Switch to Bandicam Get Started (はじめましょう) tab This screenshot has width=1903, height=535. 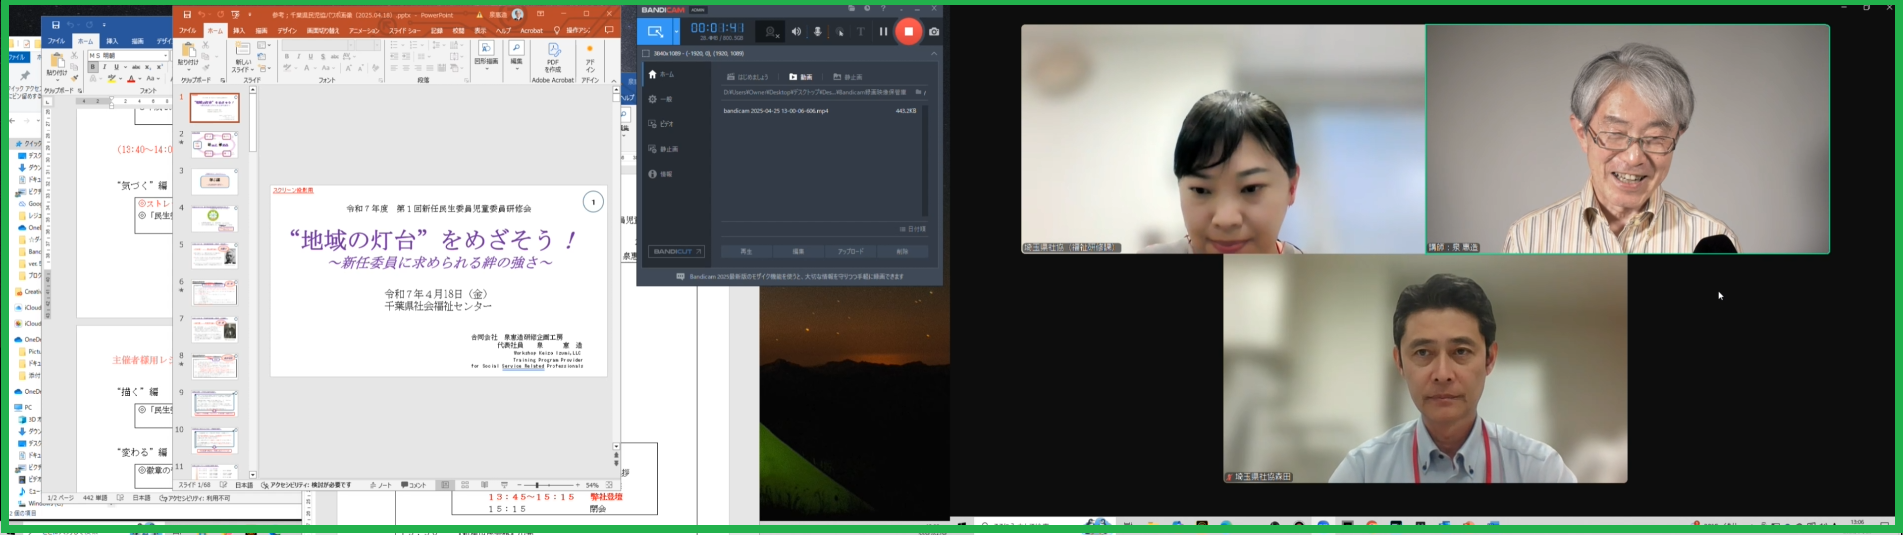pos(748,77)
